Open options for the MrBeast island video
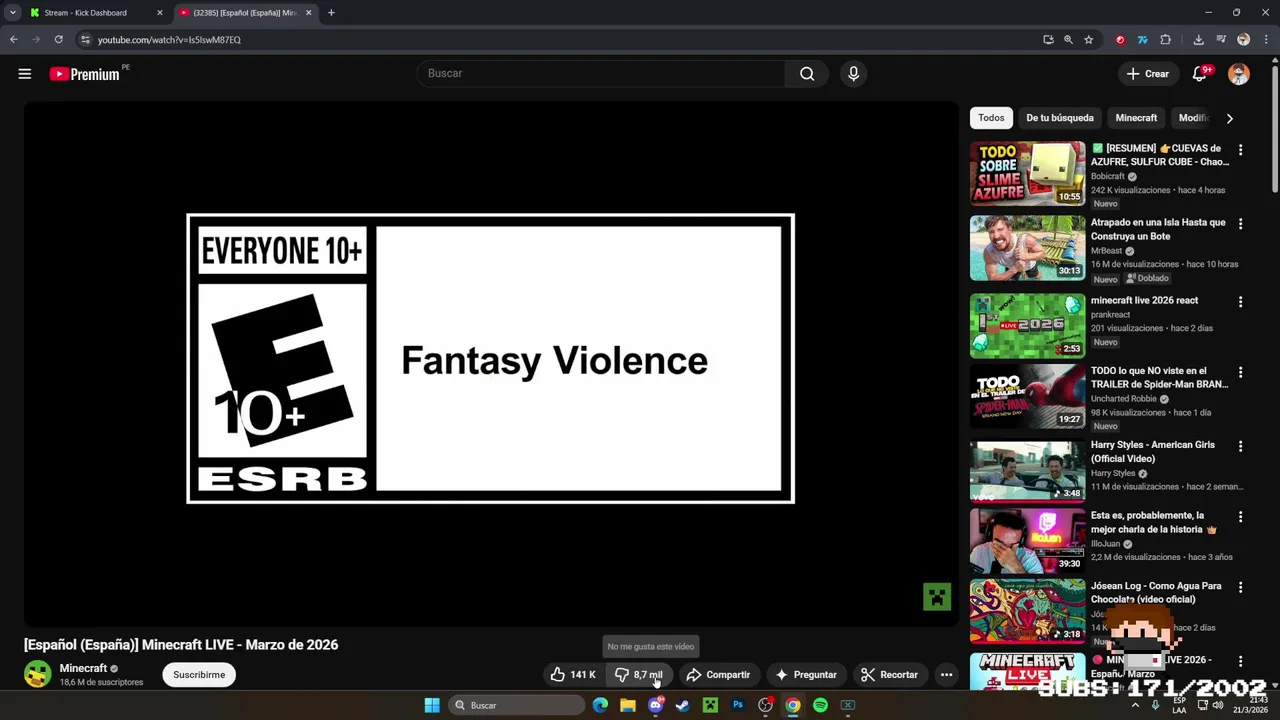 (x=1241, y=224)
